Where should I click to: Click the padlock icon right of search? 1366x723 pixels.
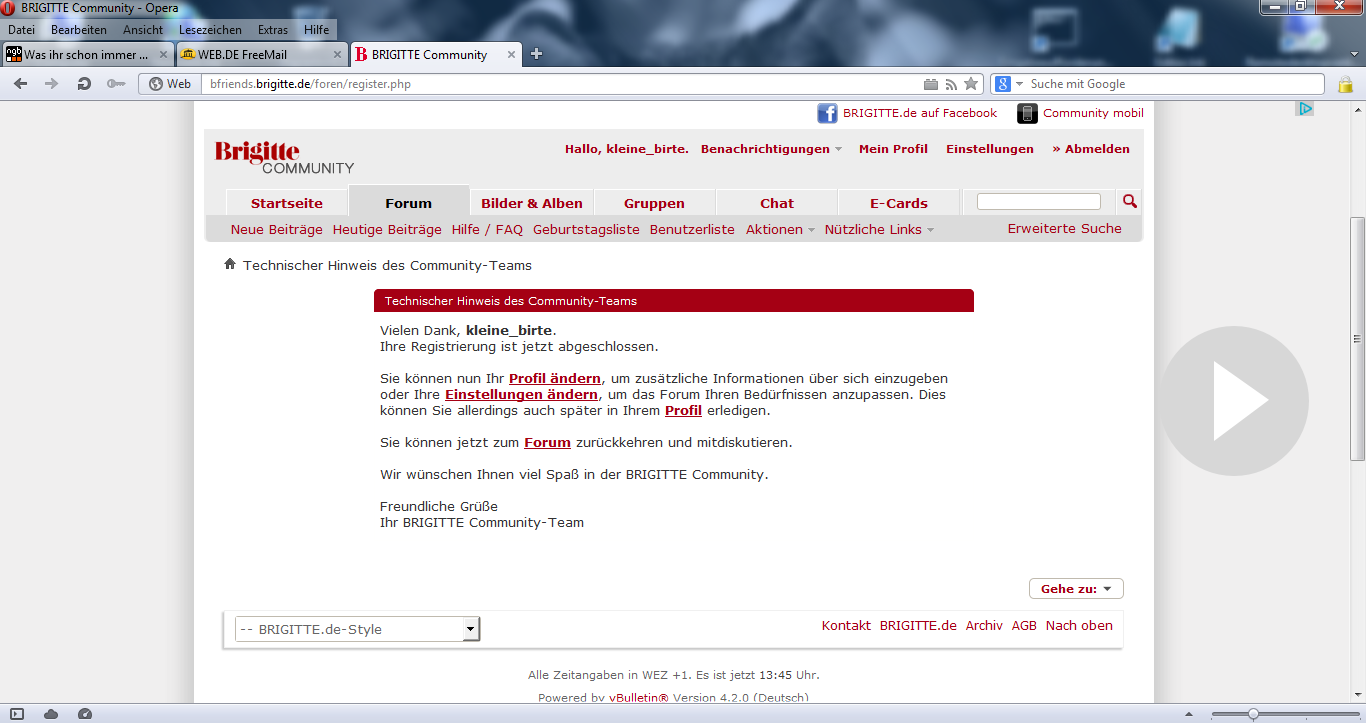pos(1346,85)
